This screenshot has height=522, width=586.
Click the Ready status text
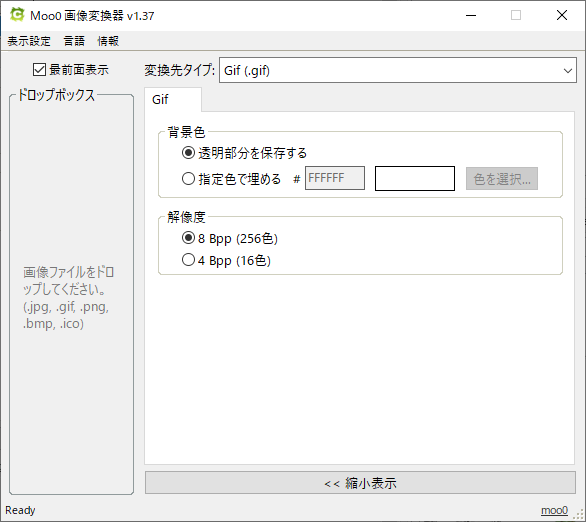tap(20, 510)
